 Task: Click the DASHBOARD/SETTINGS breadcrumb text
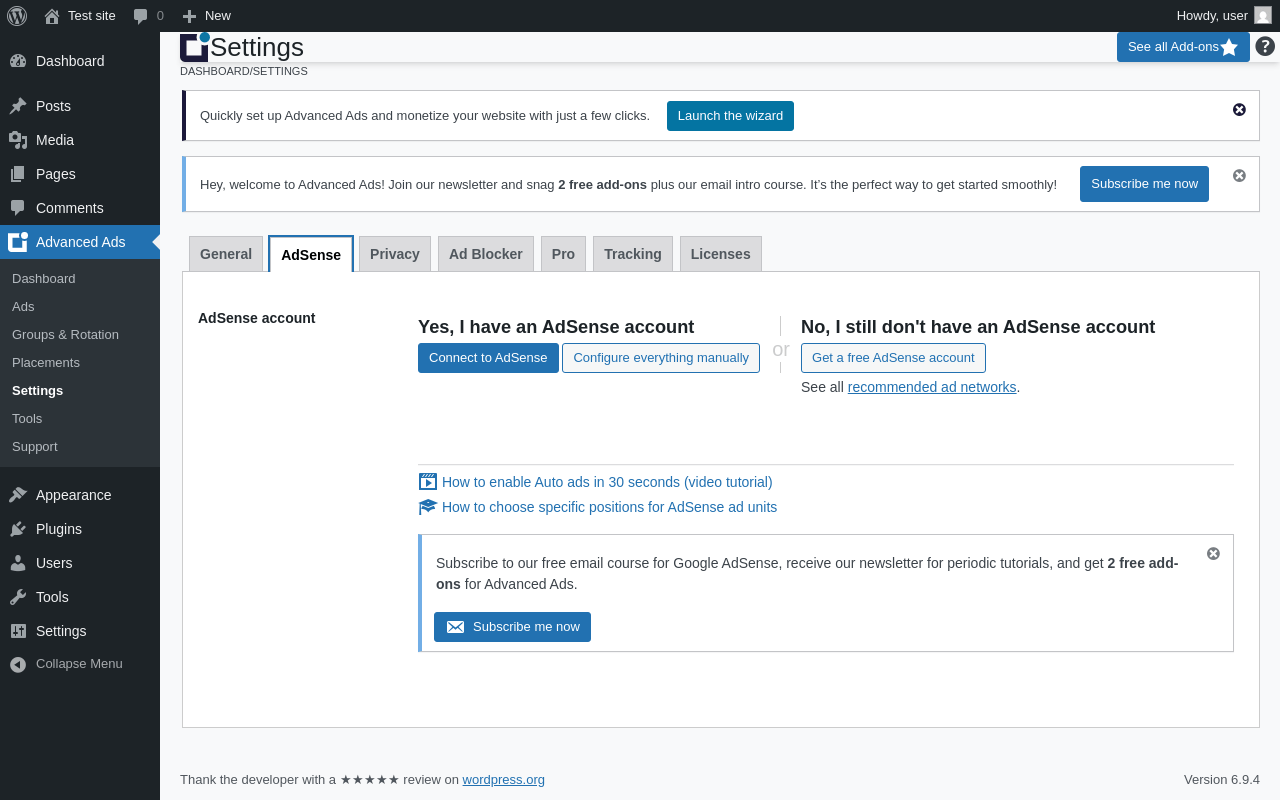(244, 71)
